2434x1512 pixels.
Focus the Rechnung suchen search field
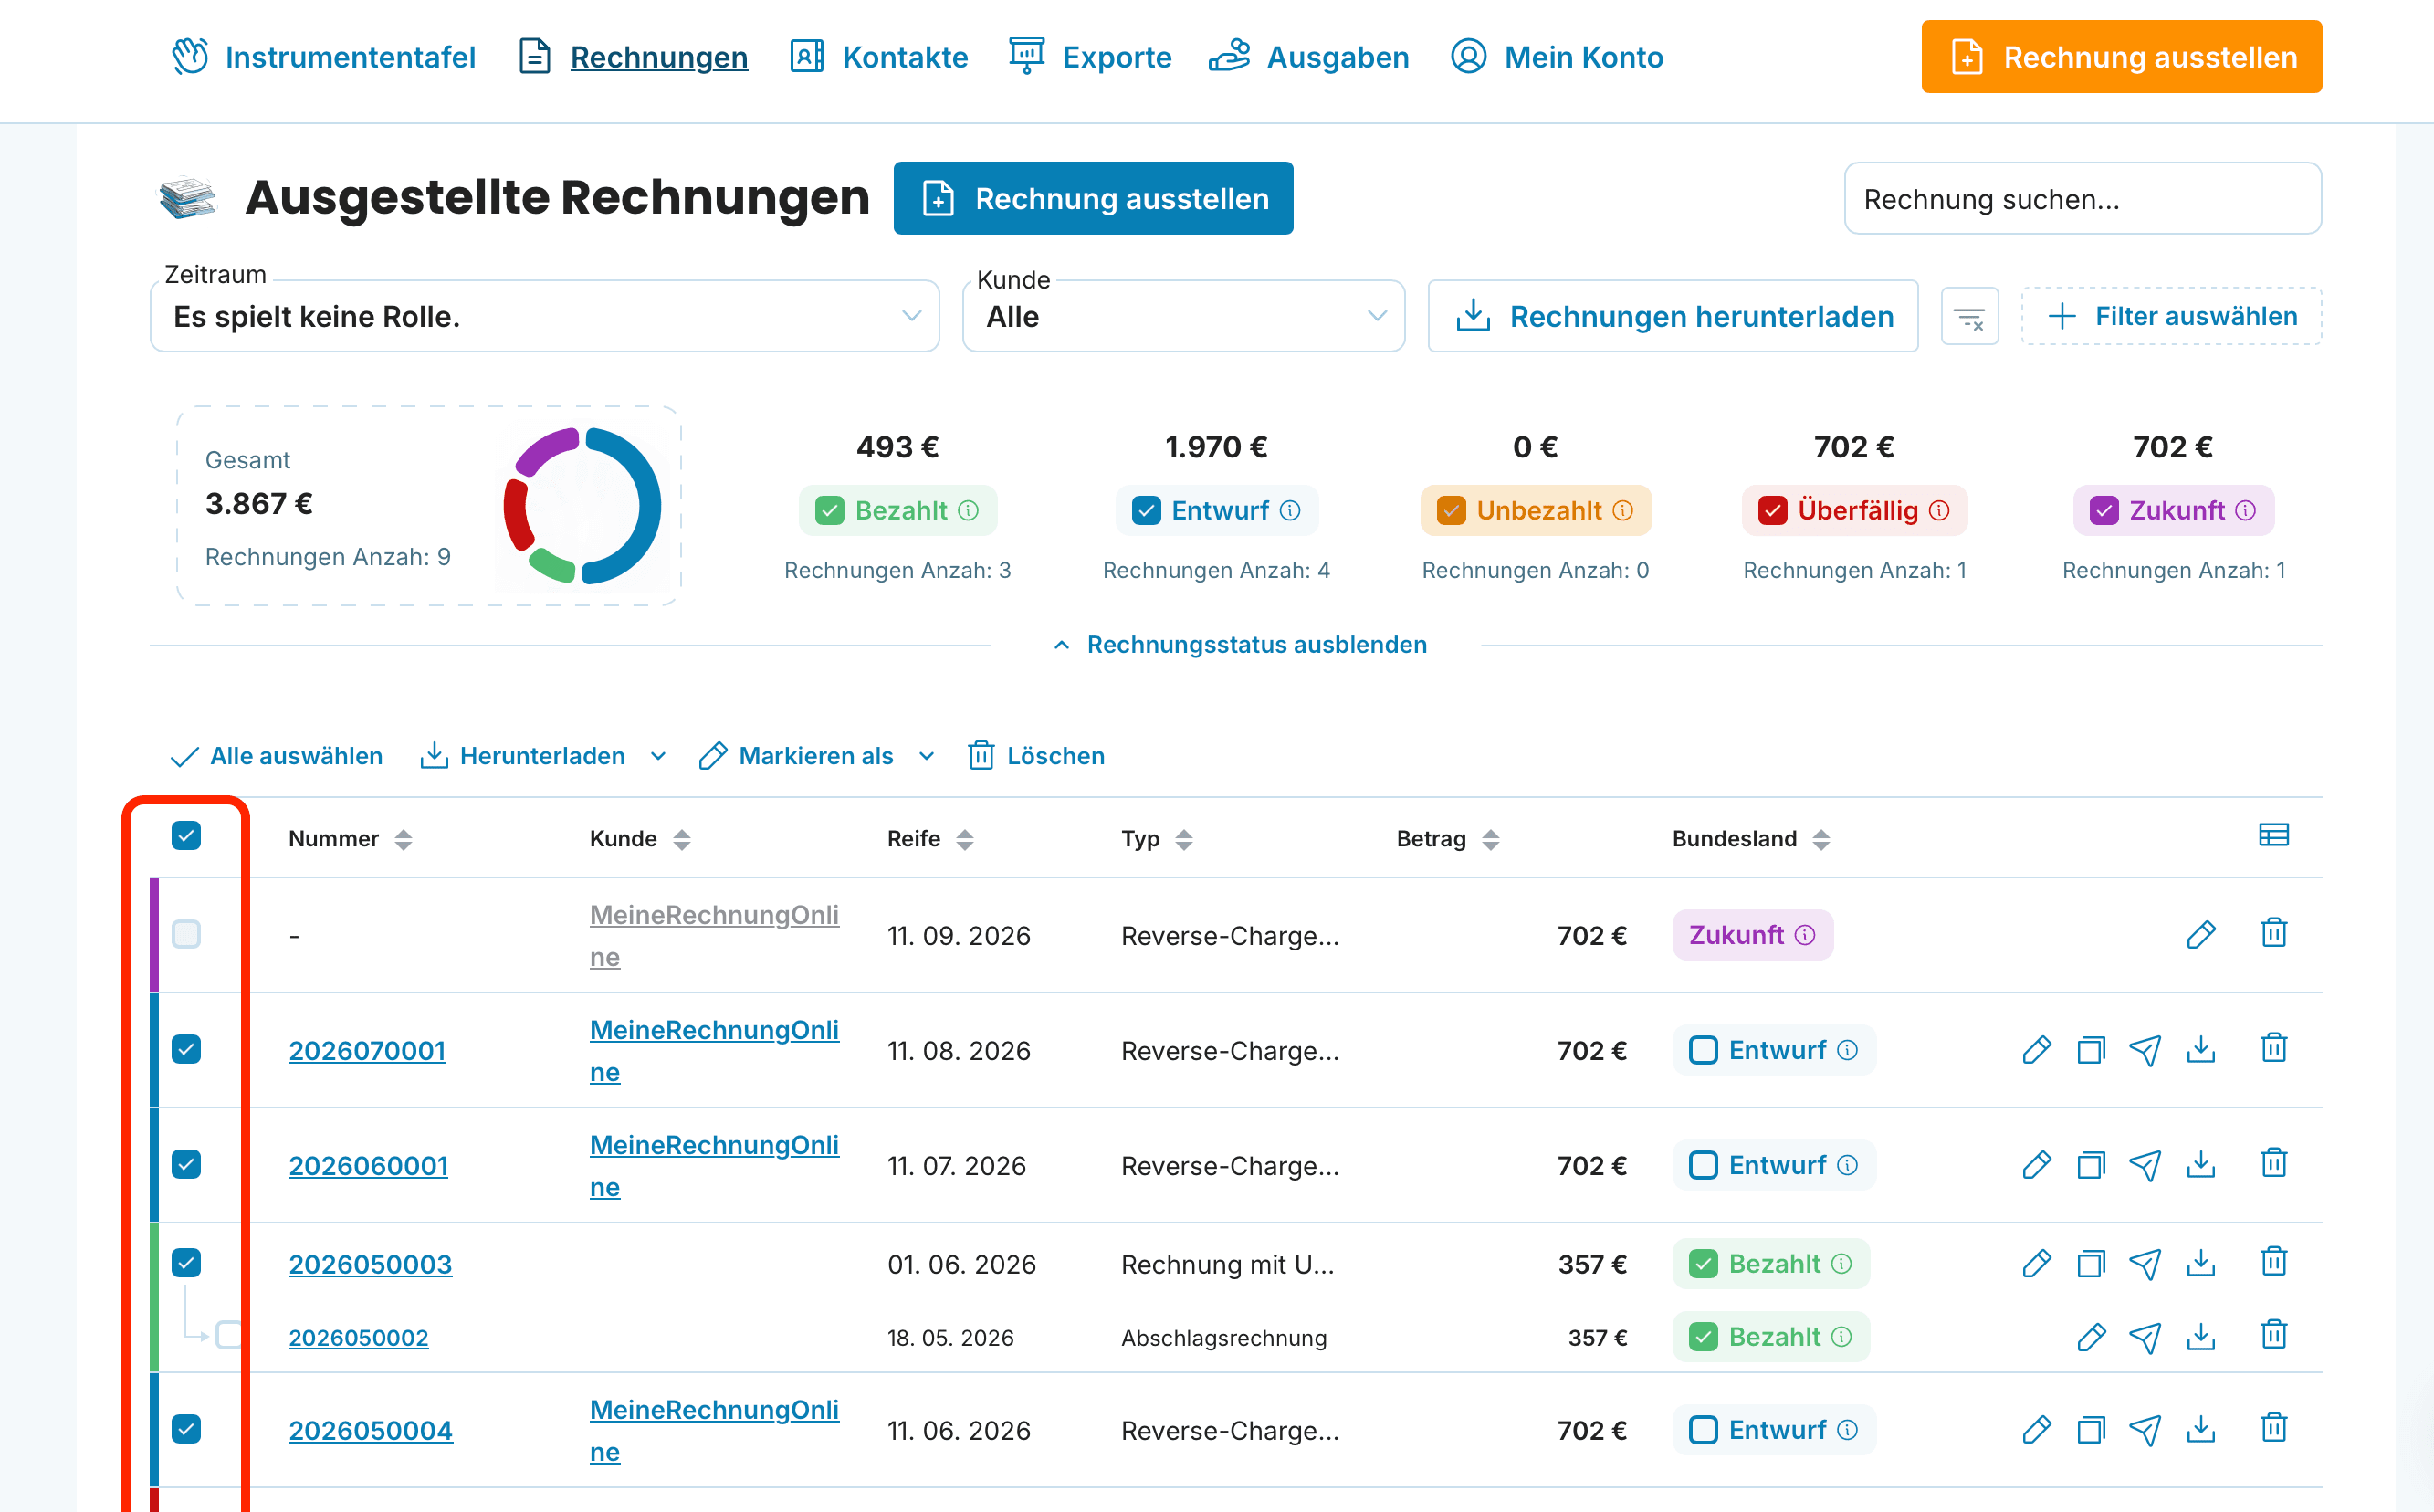(2083, 199)
